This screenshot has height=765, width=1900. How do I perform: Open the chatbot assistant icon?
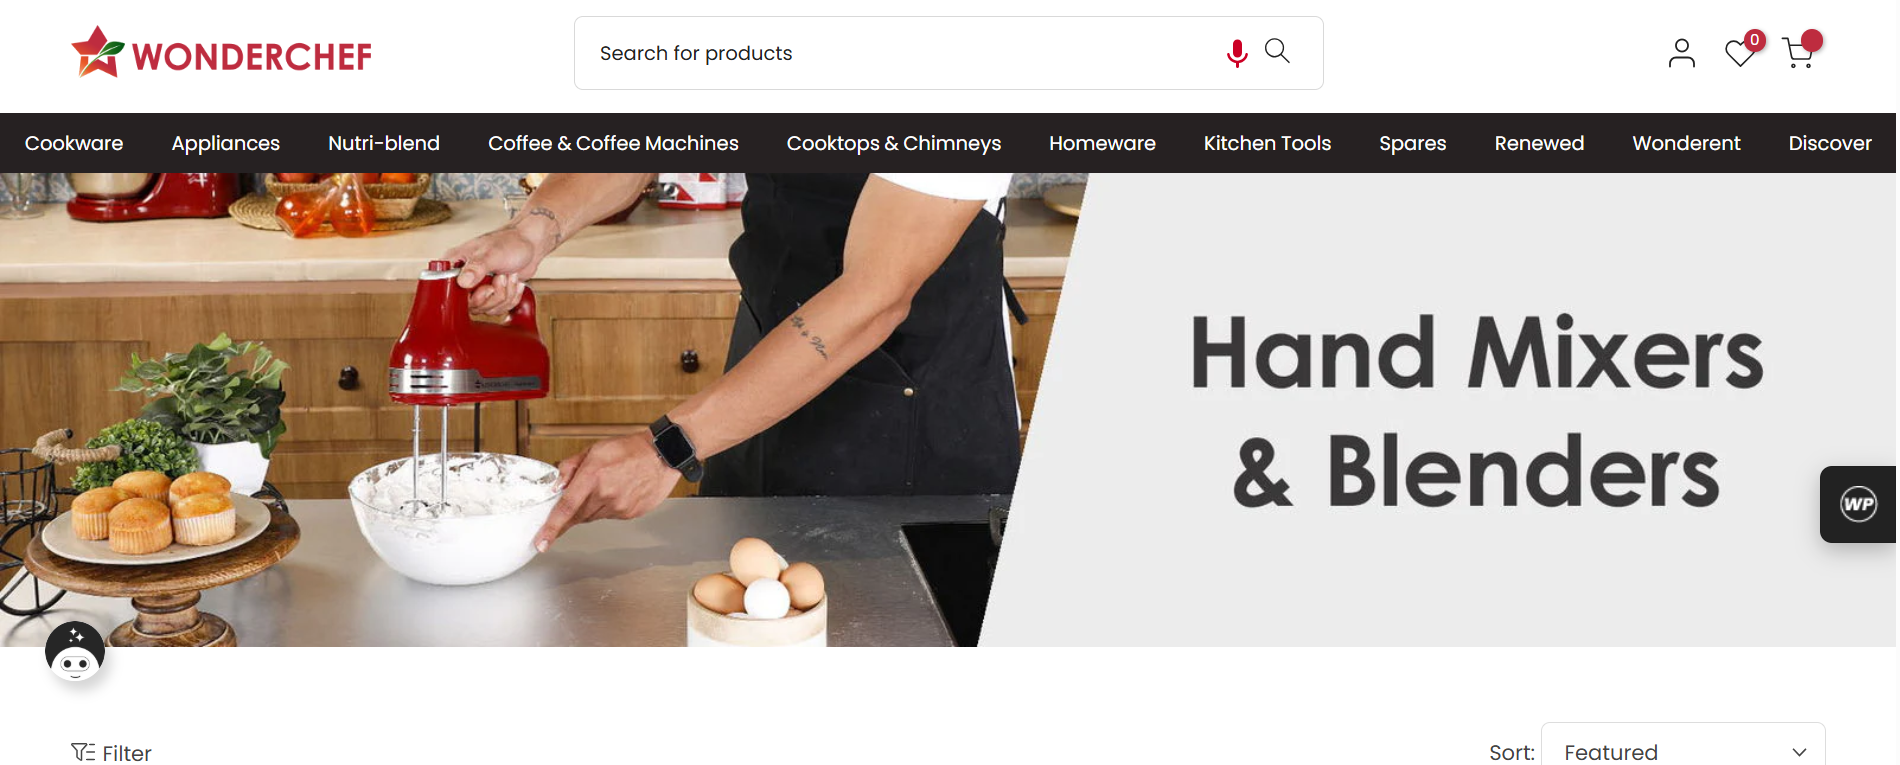click(75, 652)
